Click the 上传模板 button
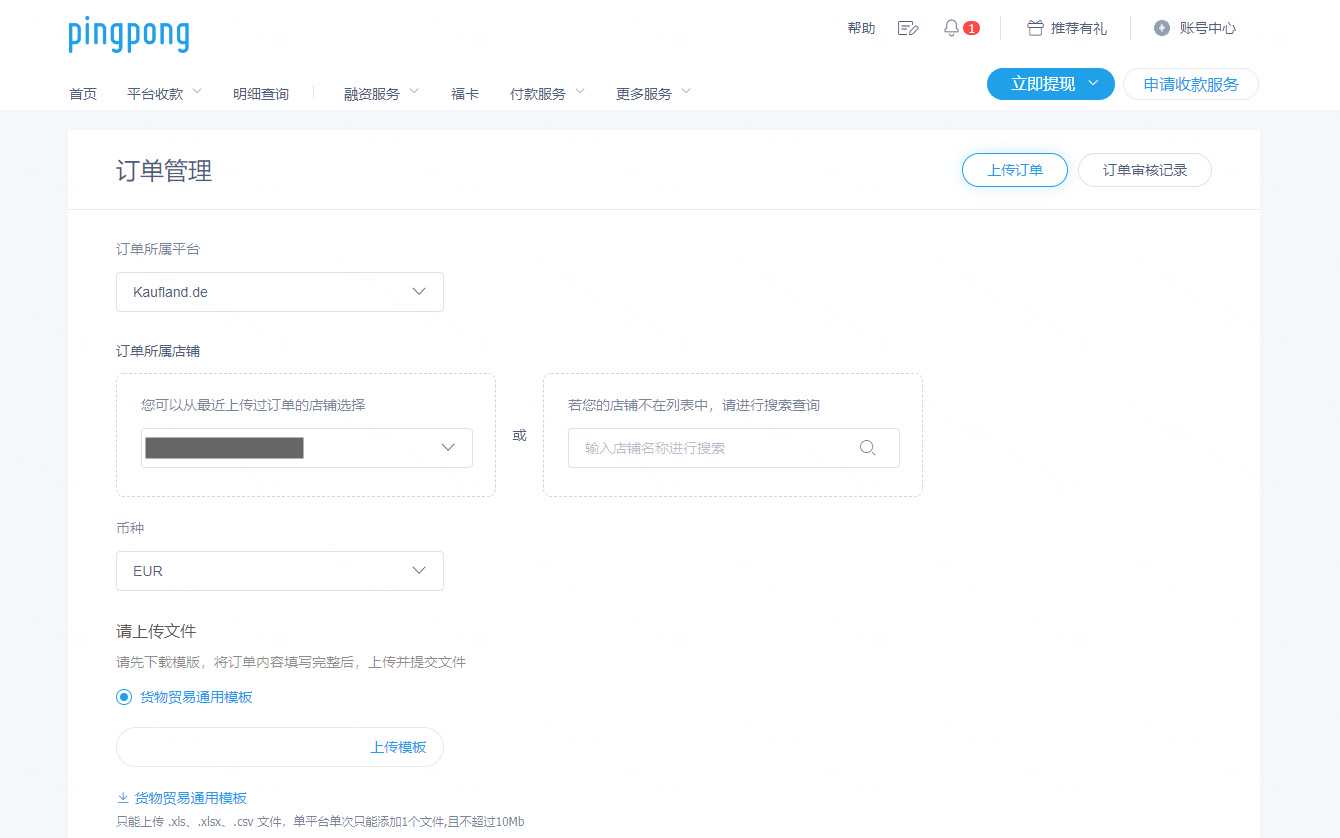Viewport: 1340px width, 838px height. 398,747
